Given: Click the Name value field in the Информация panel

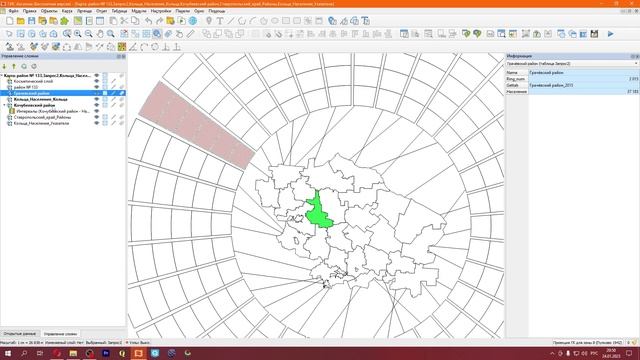Looking at the screenshot, I should click(x=584, y=73).
